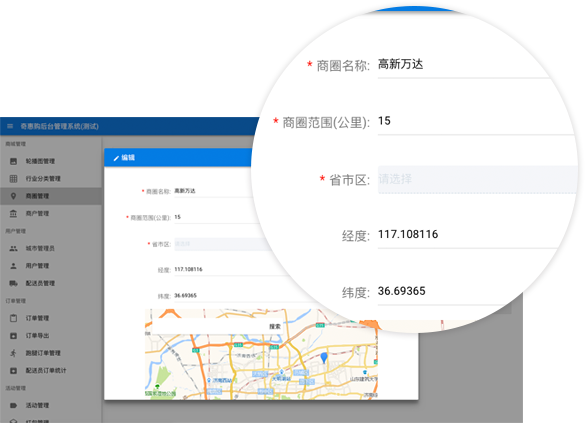Click the magnified 高新万达 name field

point(463,65)
